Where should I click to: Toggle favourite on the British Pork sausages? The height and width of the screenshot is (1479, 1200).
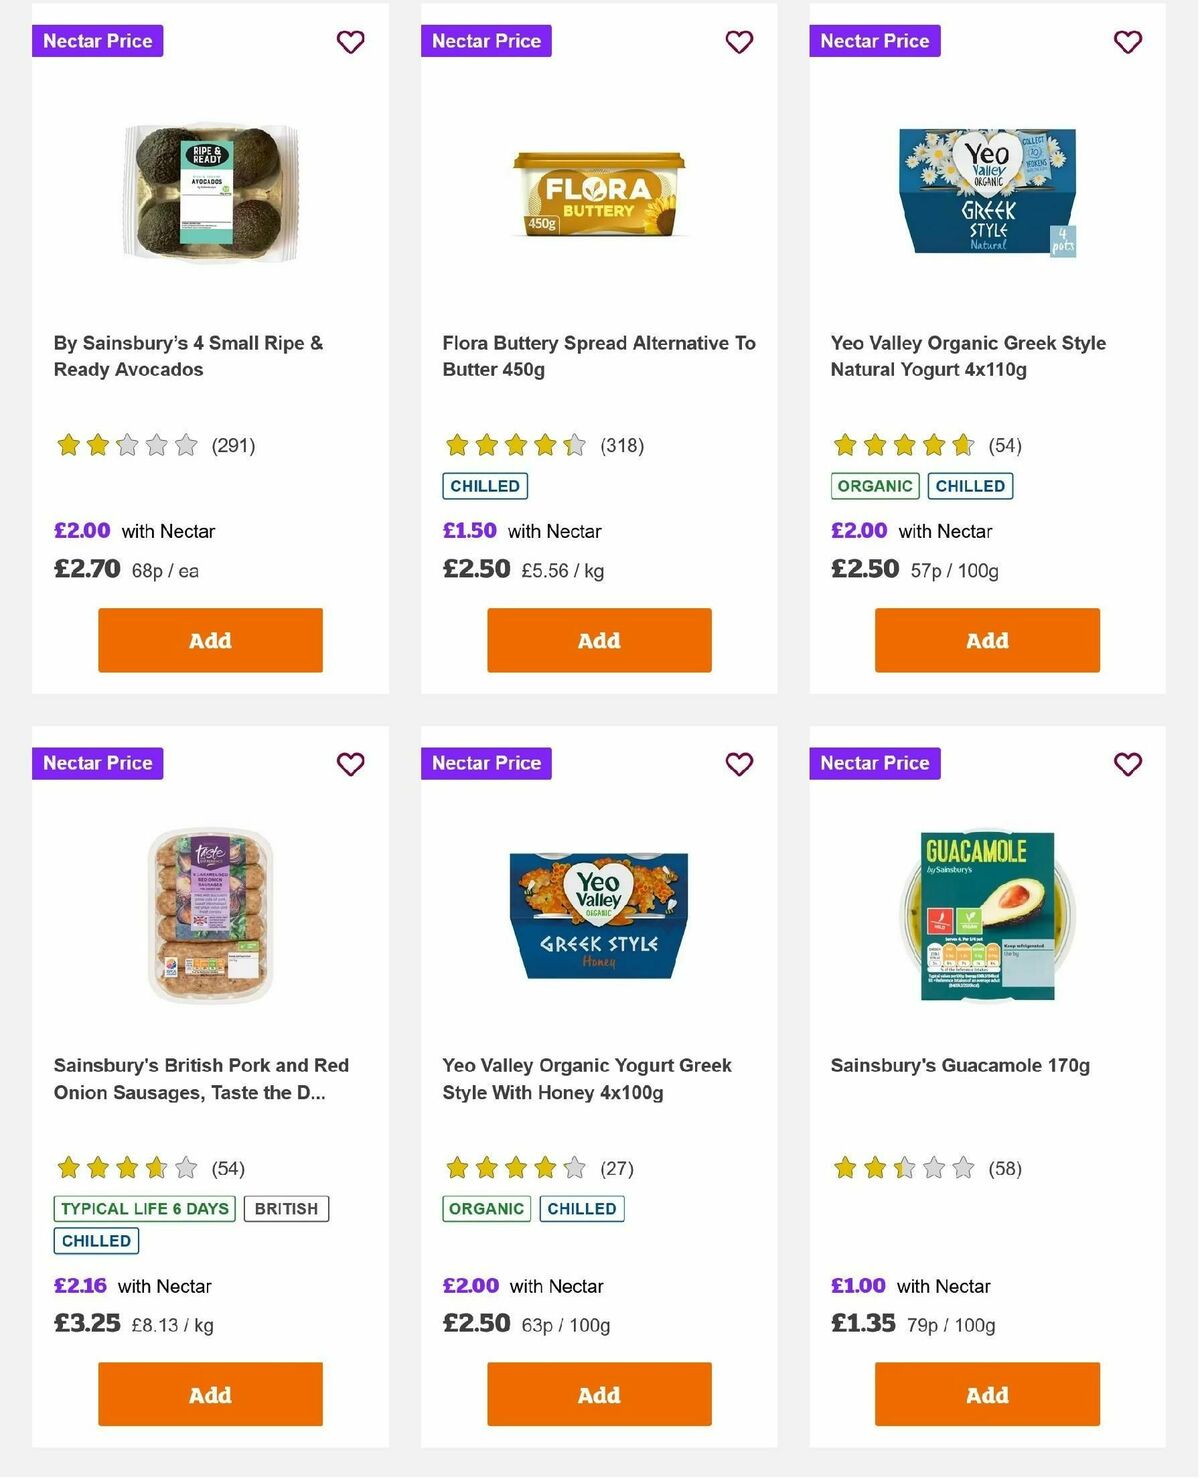tap(350, 763)
